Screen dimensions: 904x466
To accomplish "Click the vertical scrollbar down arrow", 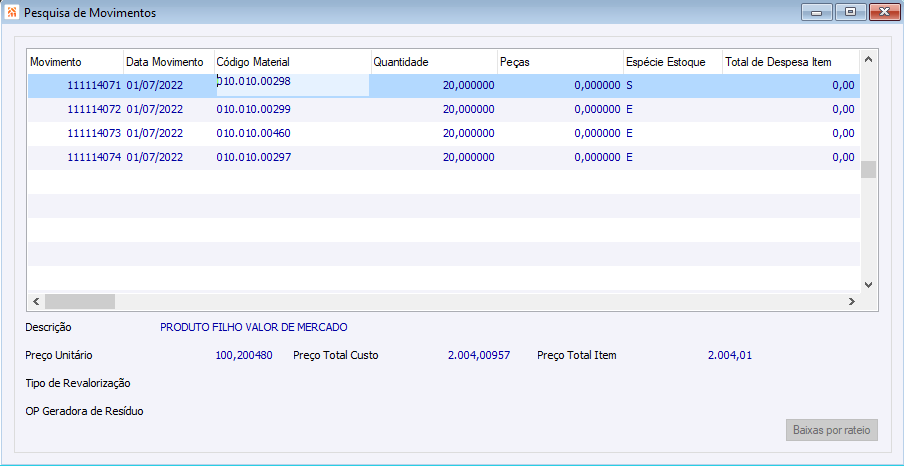I will tap(869, 285).
